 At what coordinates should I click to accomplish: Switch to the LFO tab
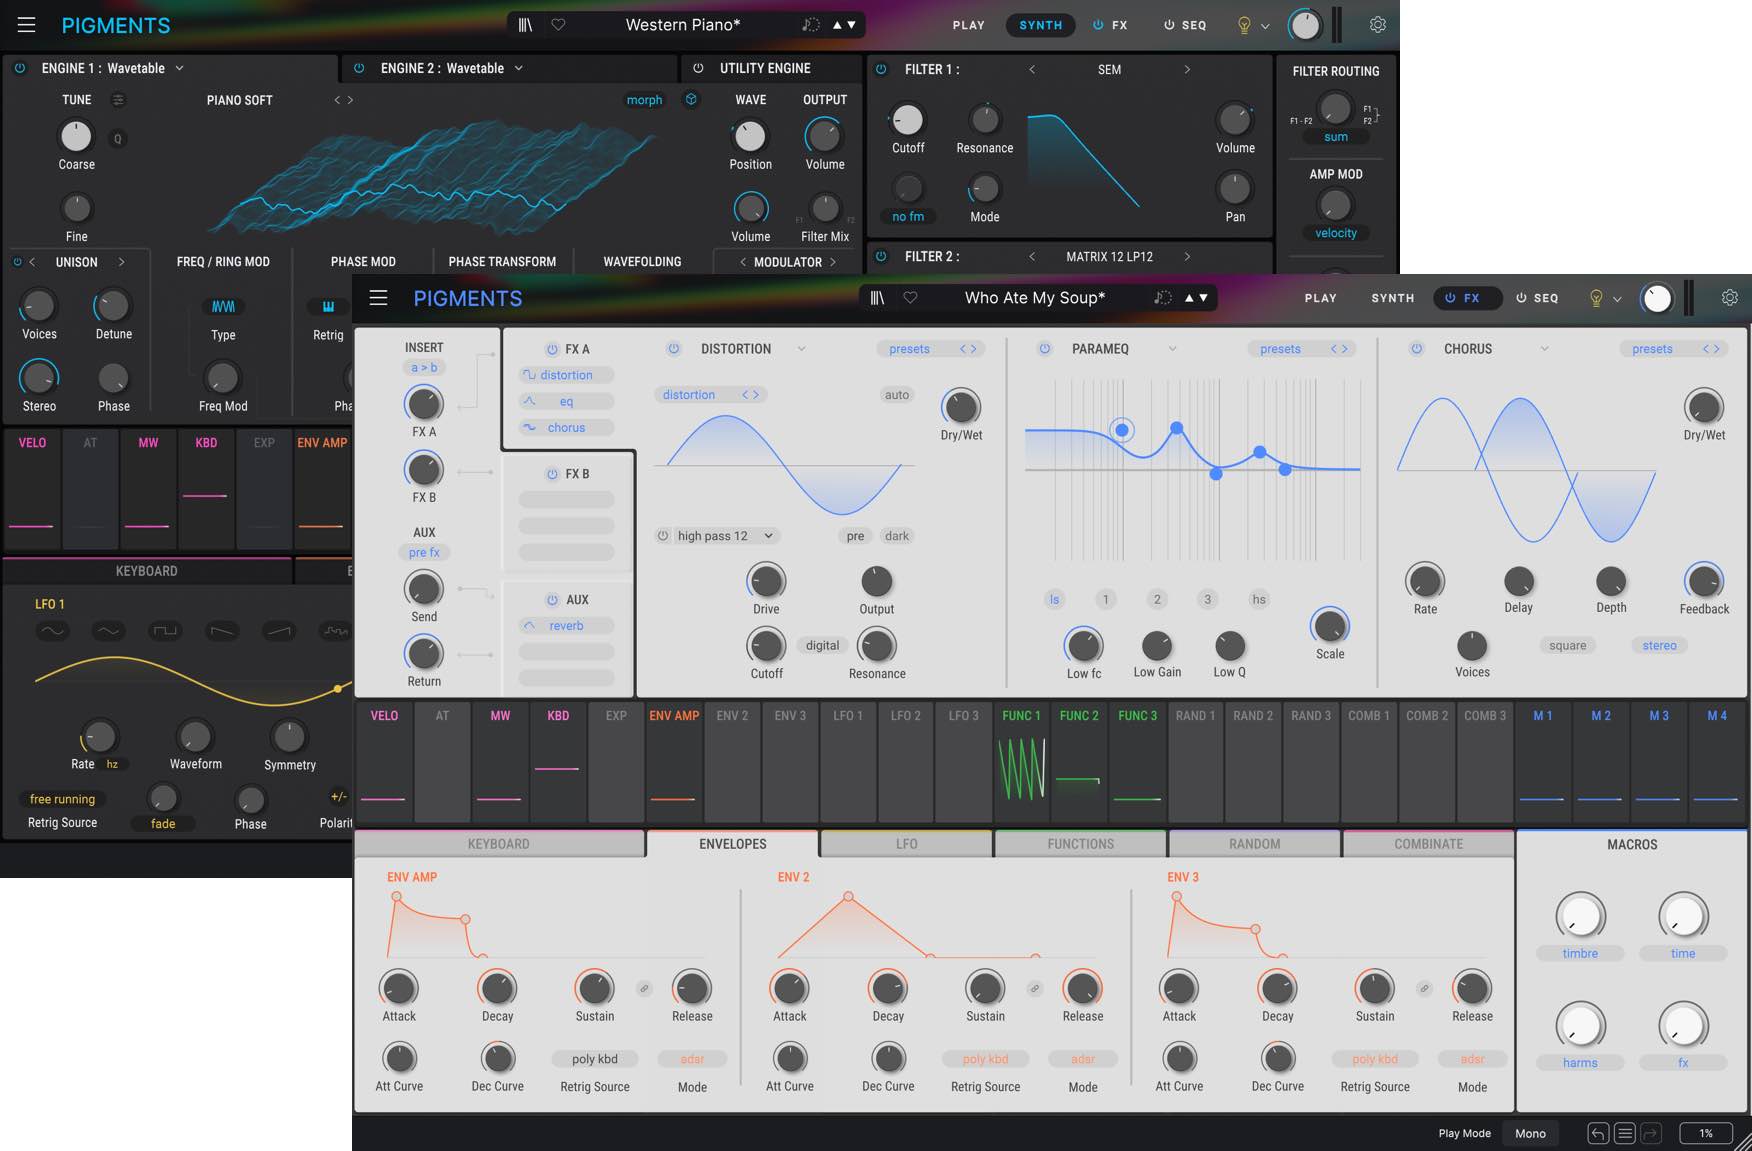[906, 844]
